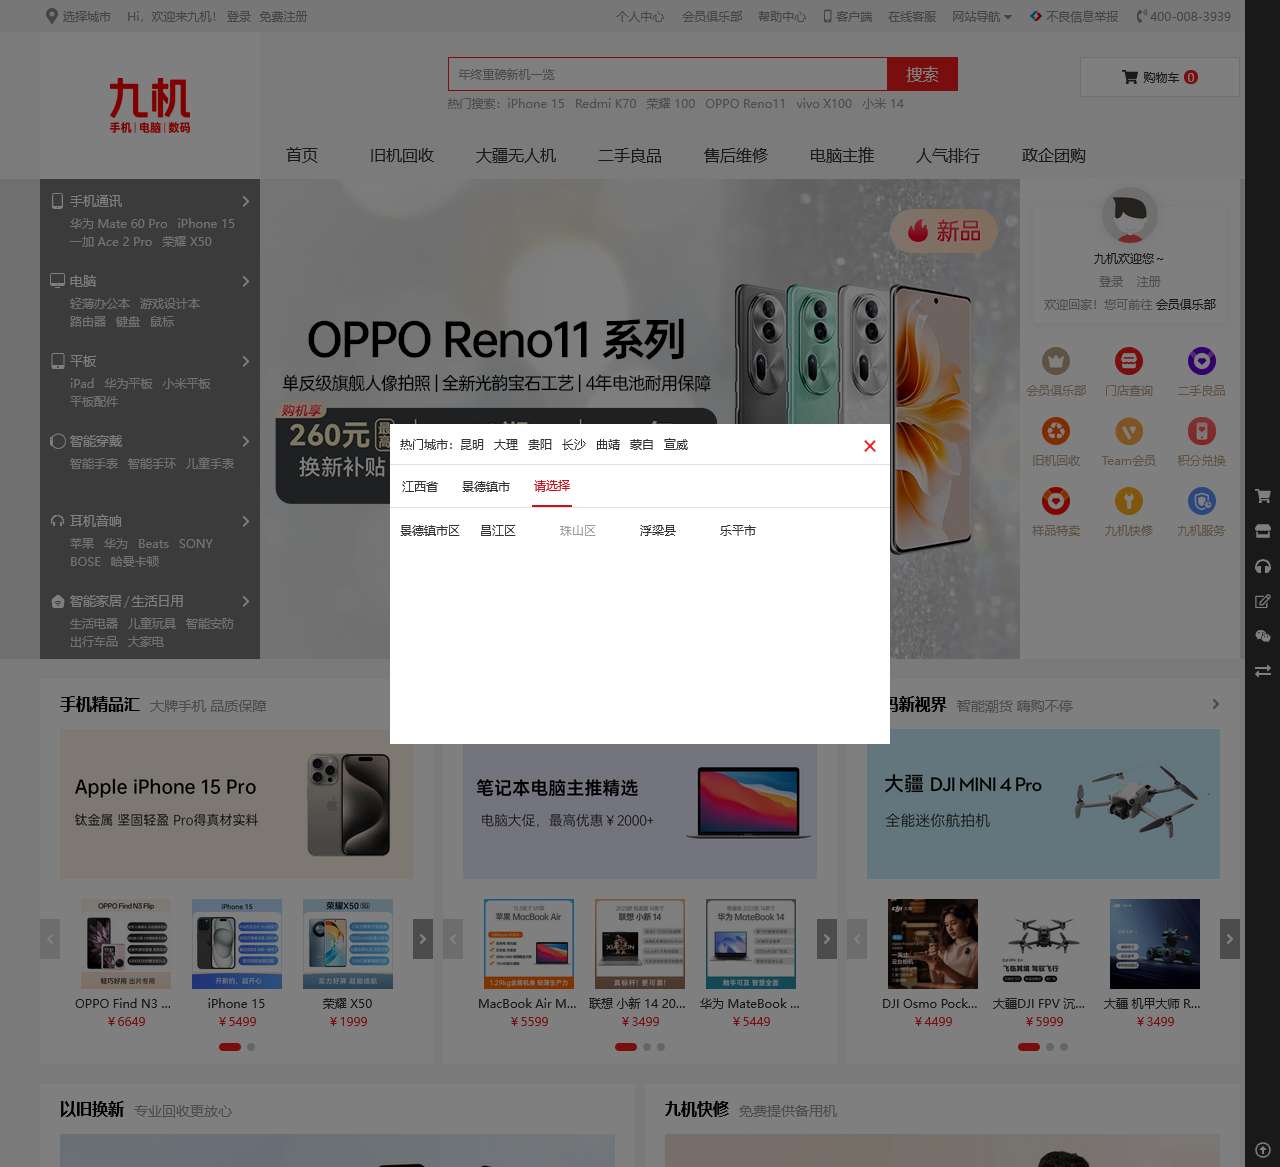Click the back-to-top arrow icon
Image resolution: width=1280 pixels, height=1167 pixels.
[x=1263, y=1150]
